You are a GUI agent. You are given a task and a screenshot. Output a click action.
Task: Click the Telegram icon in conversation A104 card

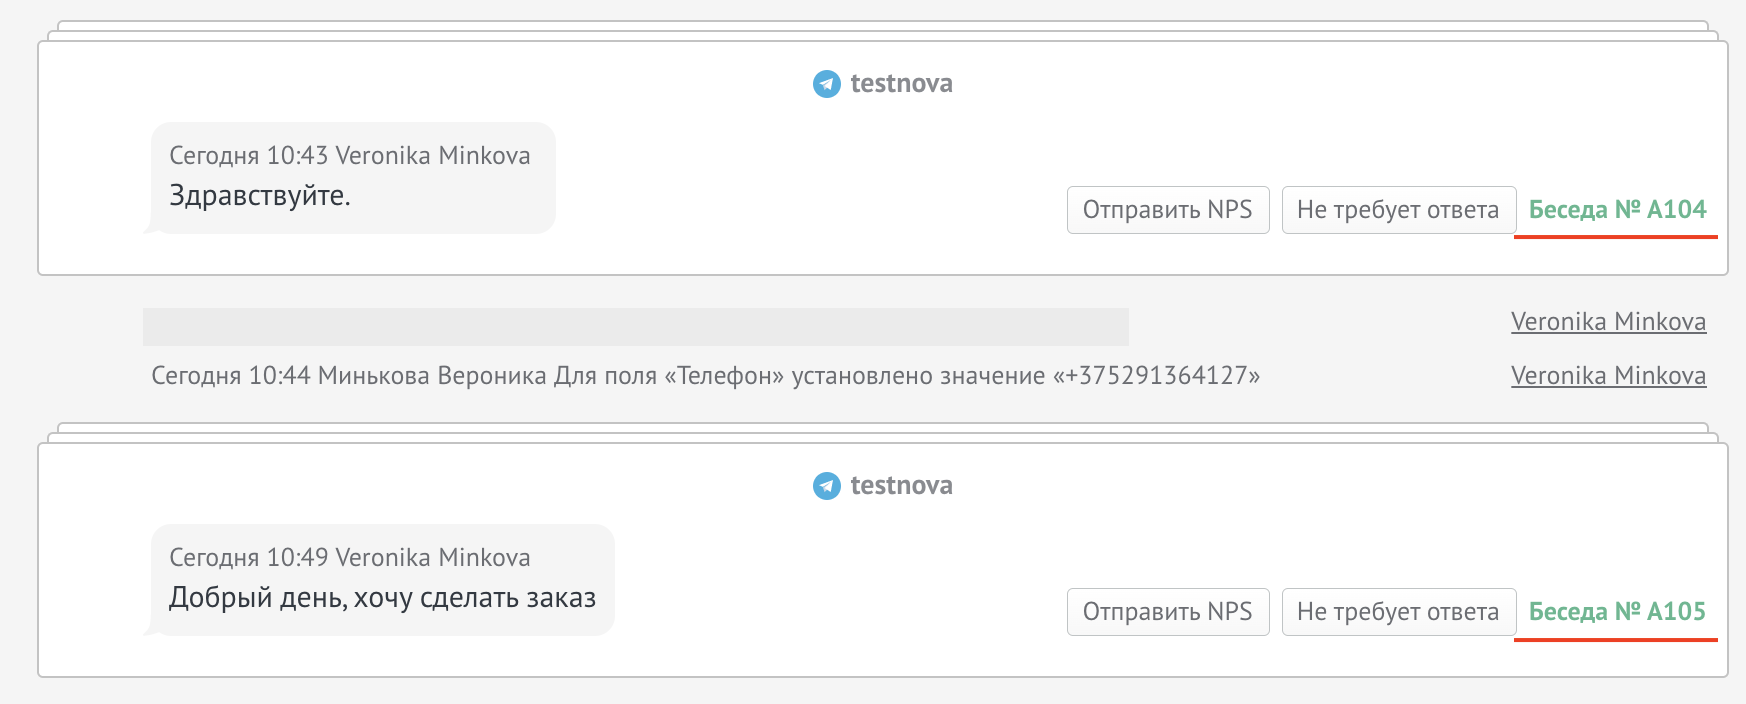(826, 84)
